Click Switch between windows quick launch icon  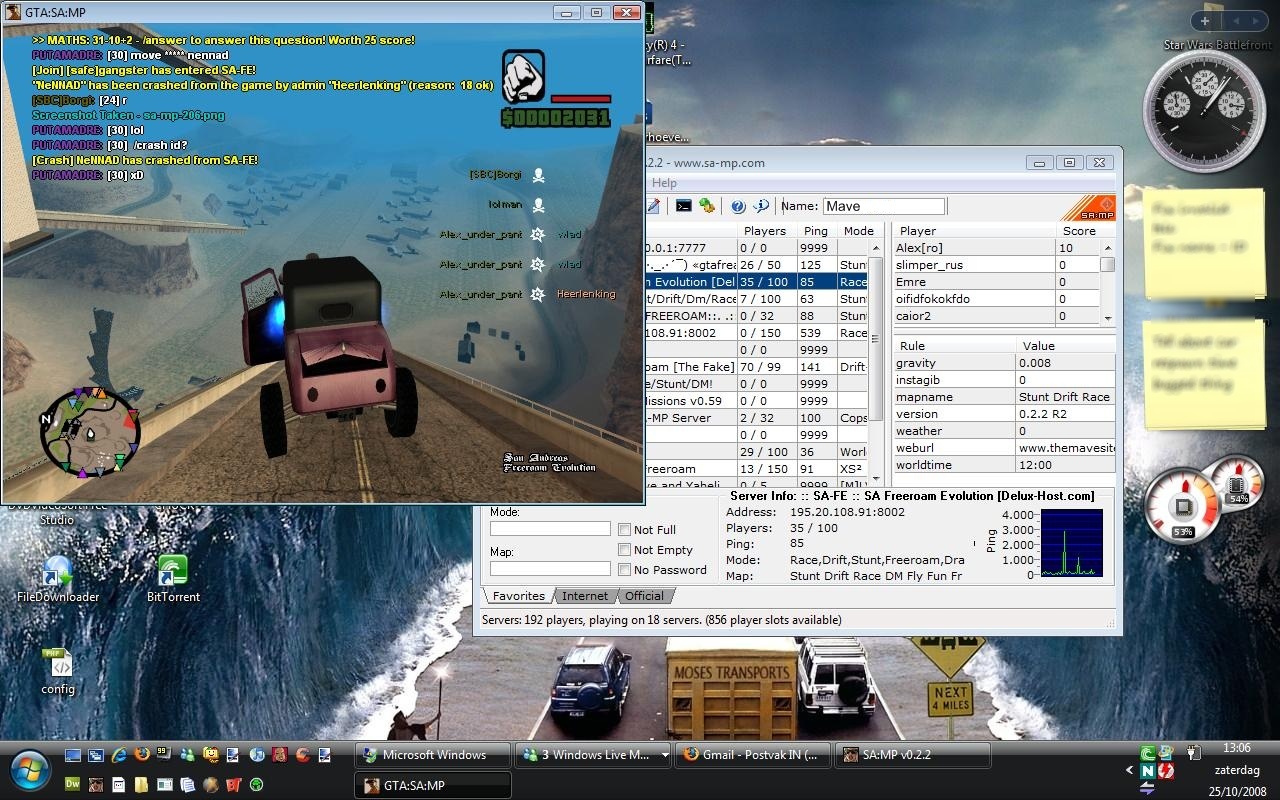[96, 755]
